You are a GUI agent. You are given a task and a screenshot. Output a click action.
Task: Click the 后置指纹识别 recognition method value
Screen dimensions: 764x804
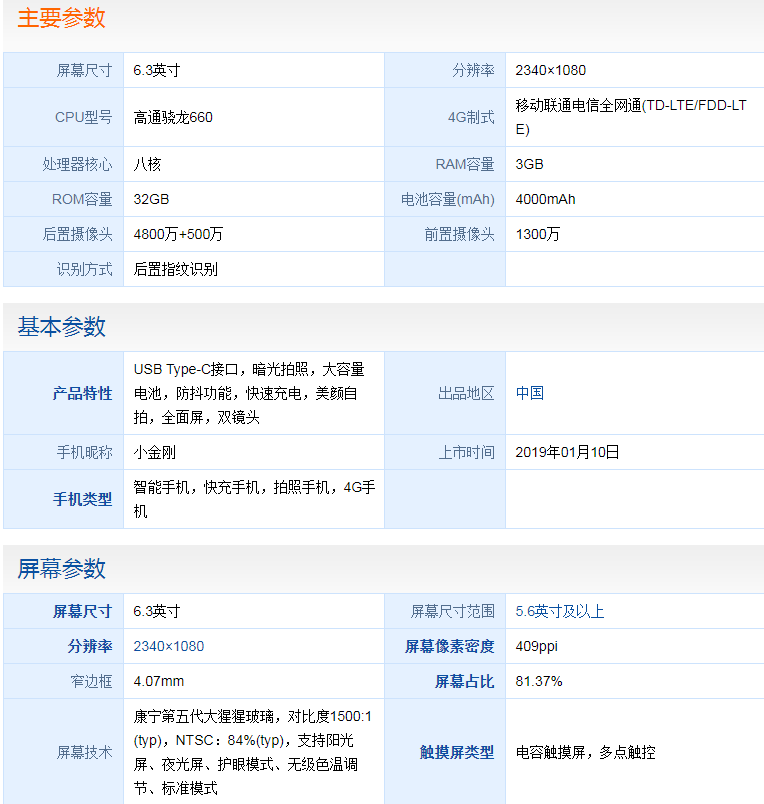pyautogui.click(x=175, y=269)
